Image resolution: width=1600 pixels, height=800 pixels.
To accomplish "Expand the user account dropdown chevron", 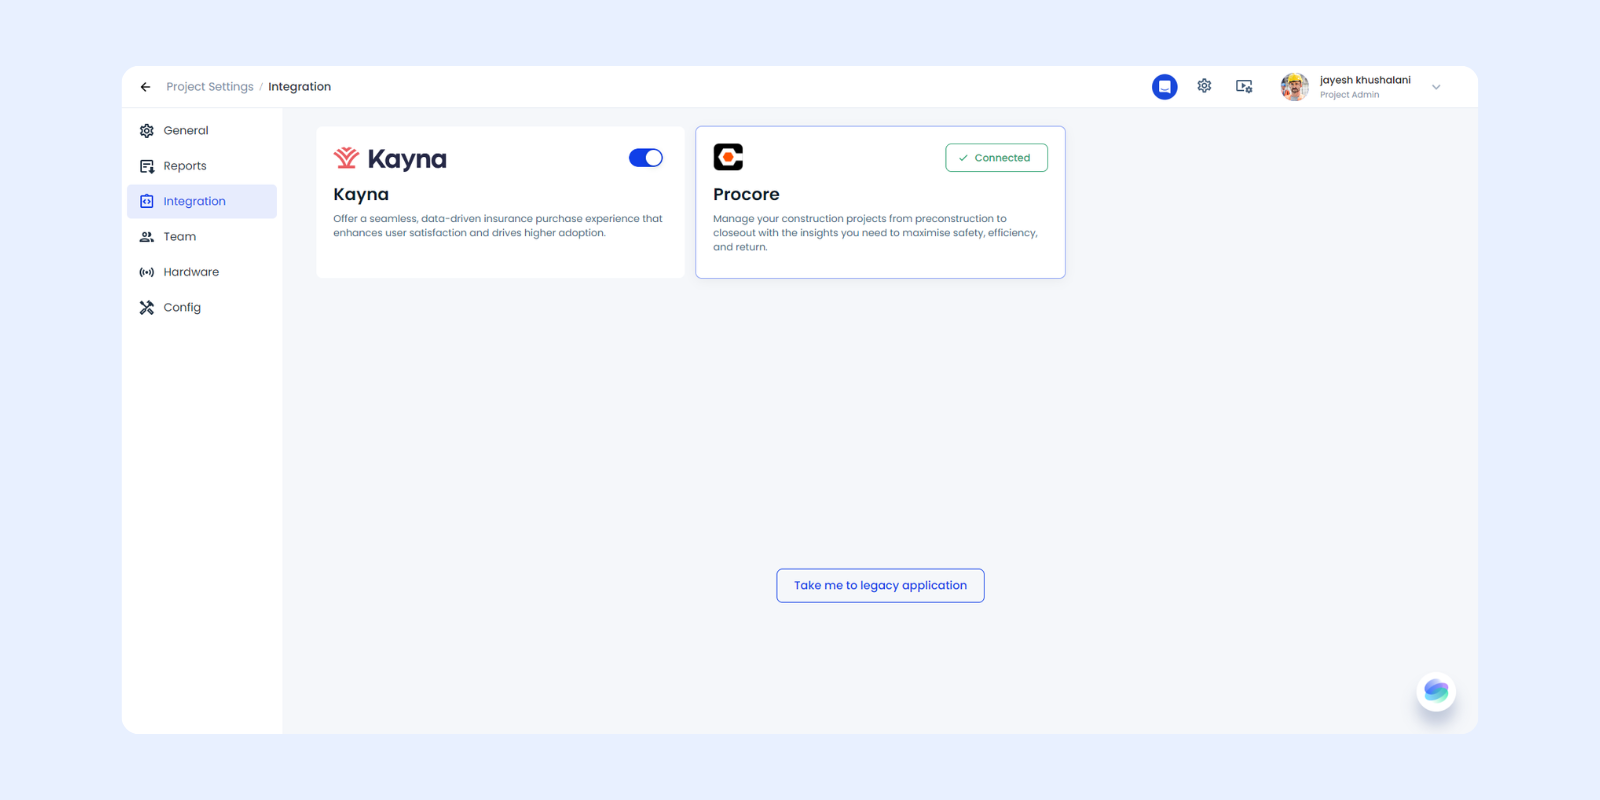I will click(1436, 87).
